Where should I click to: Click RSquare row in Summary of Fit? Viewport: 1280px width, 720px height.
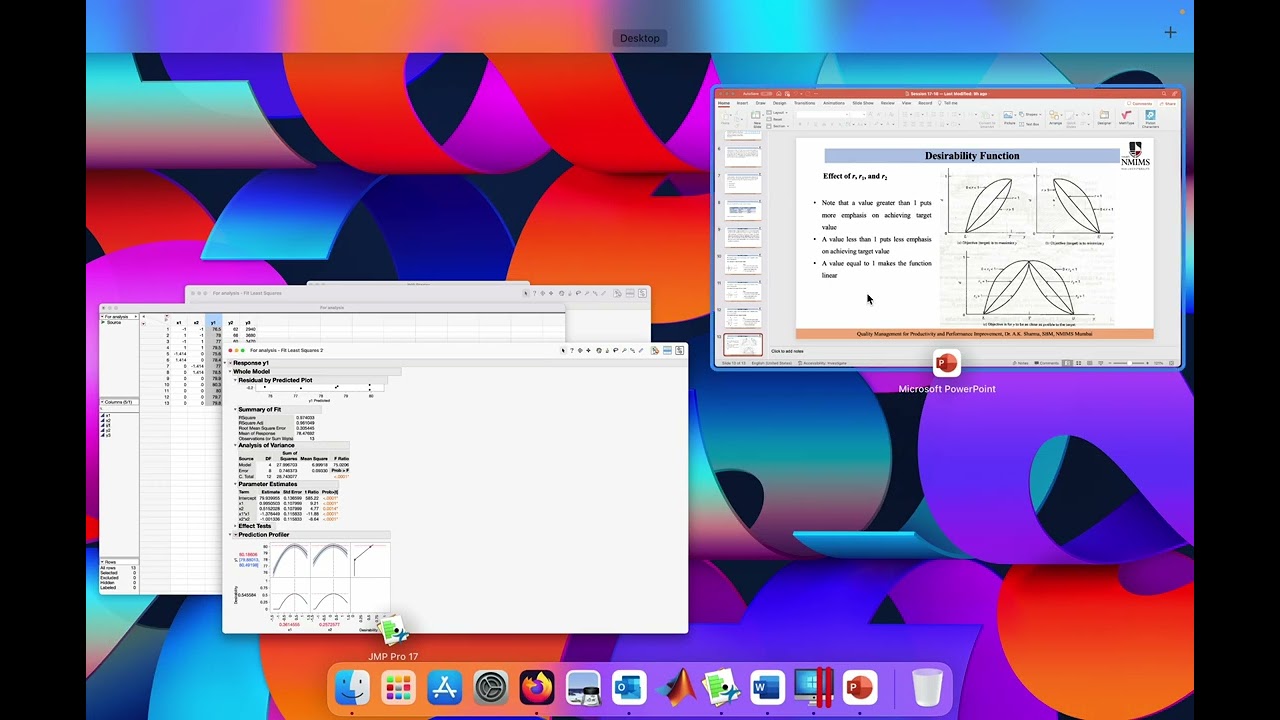click(277, 417)
